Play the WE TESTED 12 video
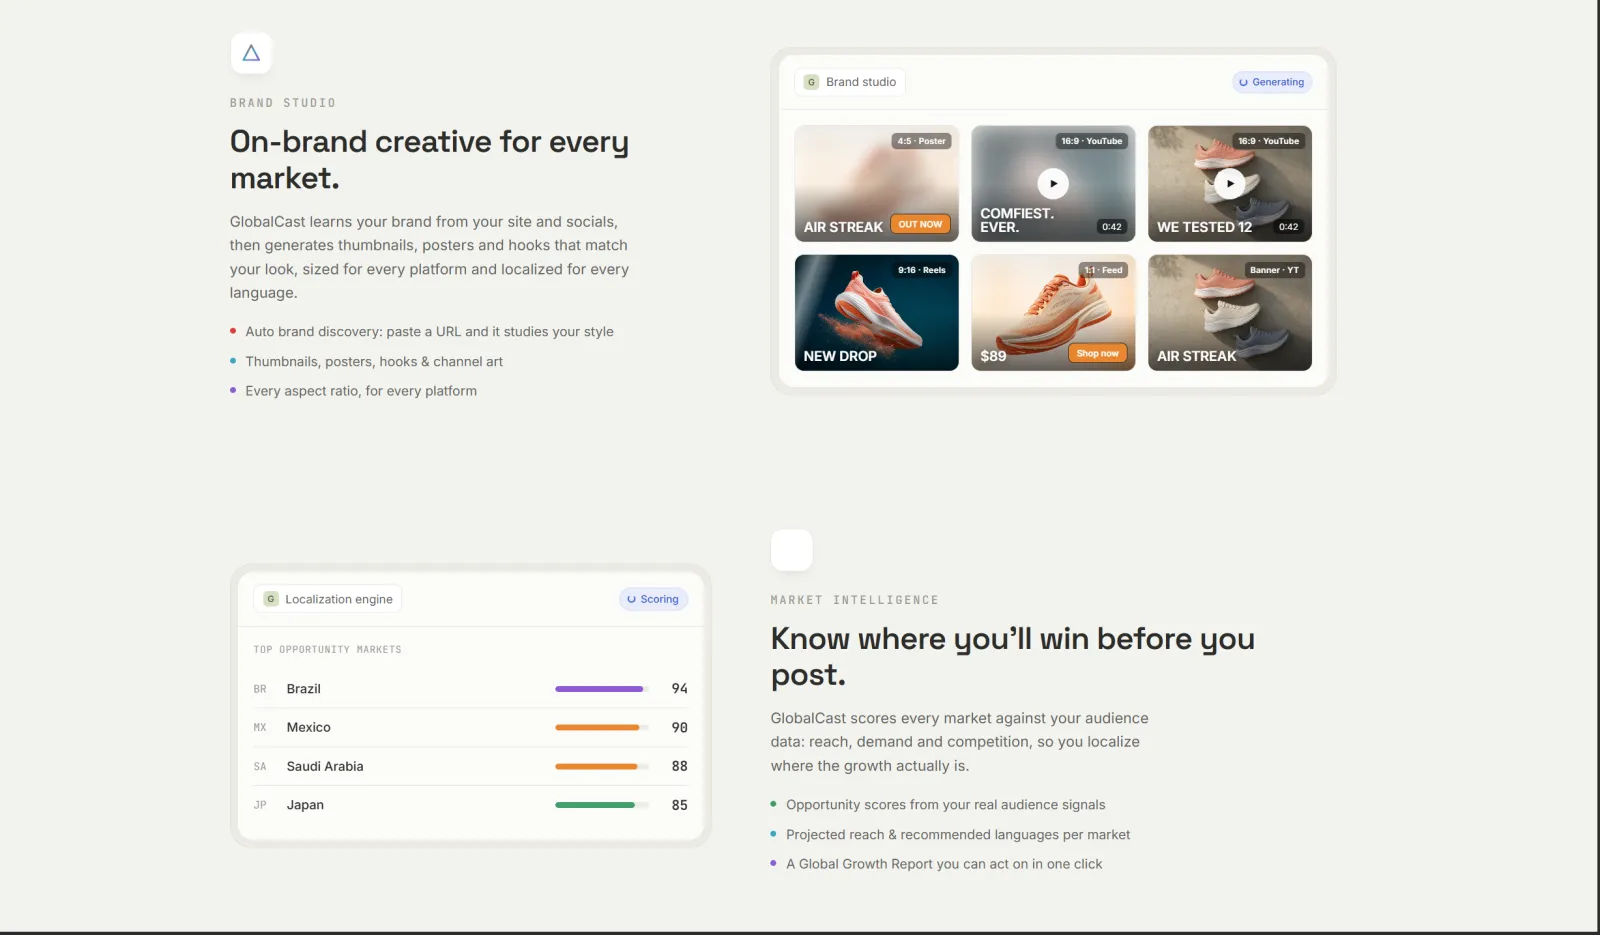The height and width of the screenshot is (935, 1600). pyautogui.click(x=1229, y=183)
